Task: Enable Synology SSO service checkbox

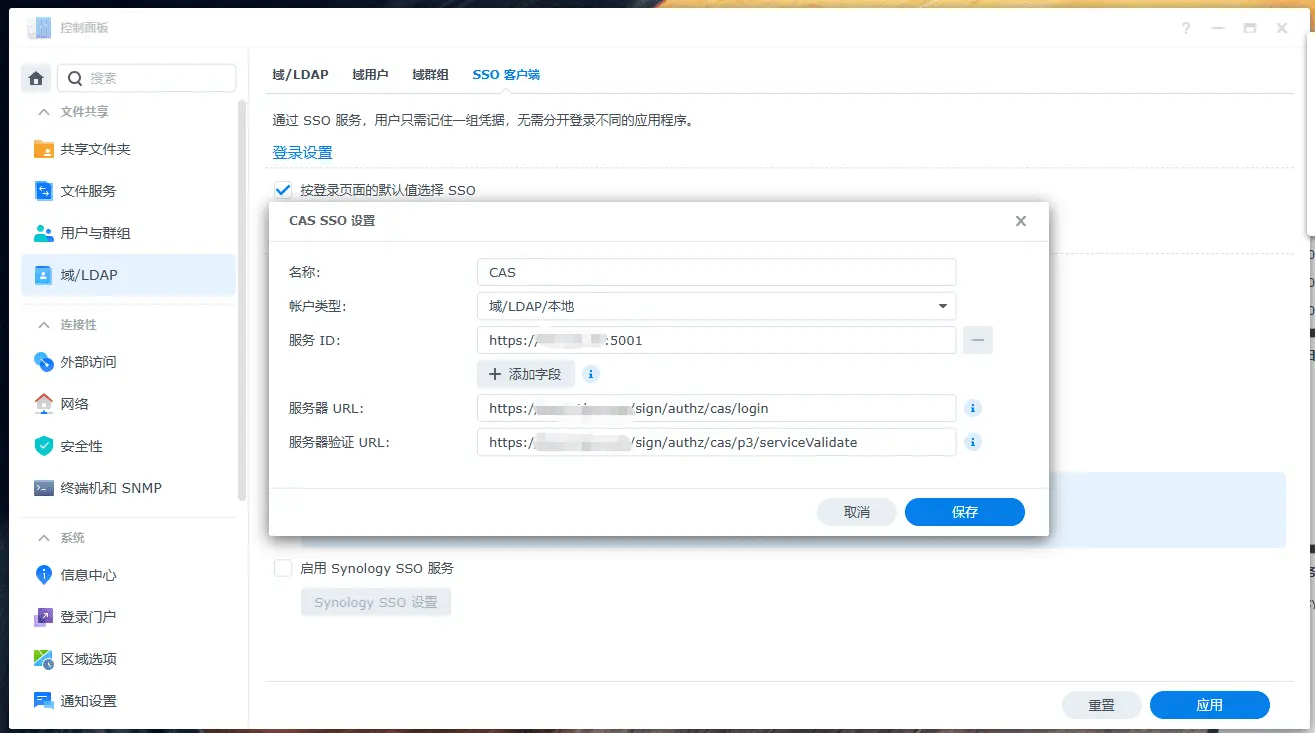Action: click(x=283, y=568)
